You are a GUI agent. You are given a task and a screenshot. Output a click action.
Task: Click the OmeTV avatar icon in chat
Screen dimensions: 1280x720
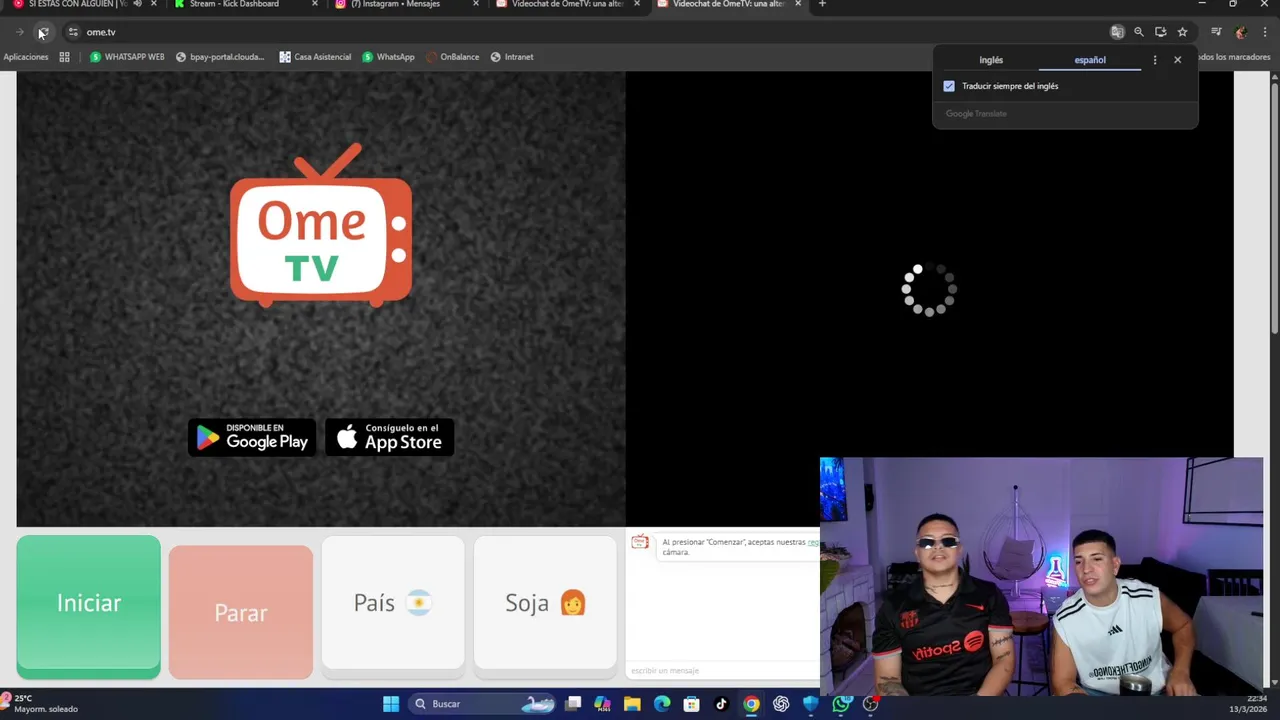point(640,542)
